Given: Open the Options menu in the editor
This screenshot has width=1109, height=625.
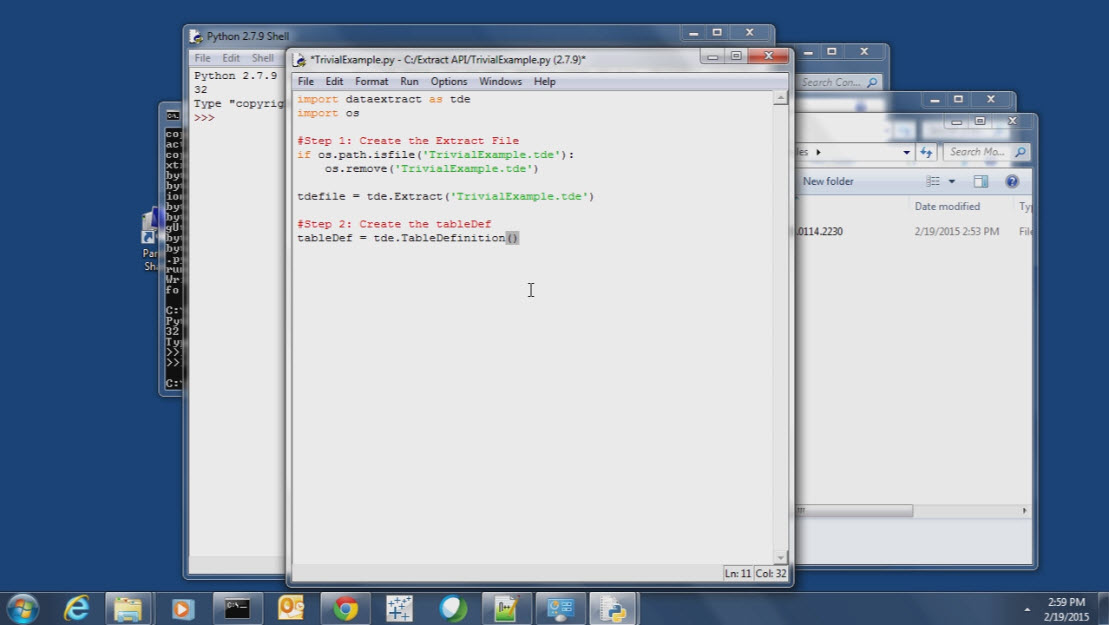Looking at the screenshot, I should coord(448,81).
